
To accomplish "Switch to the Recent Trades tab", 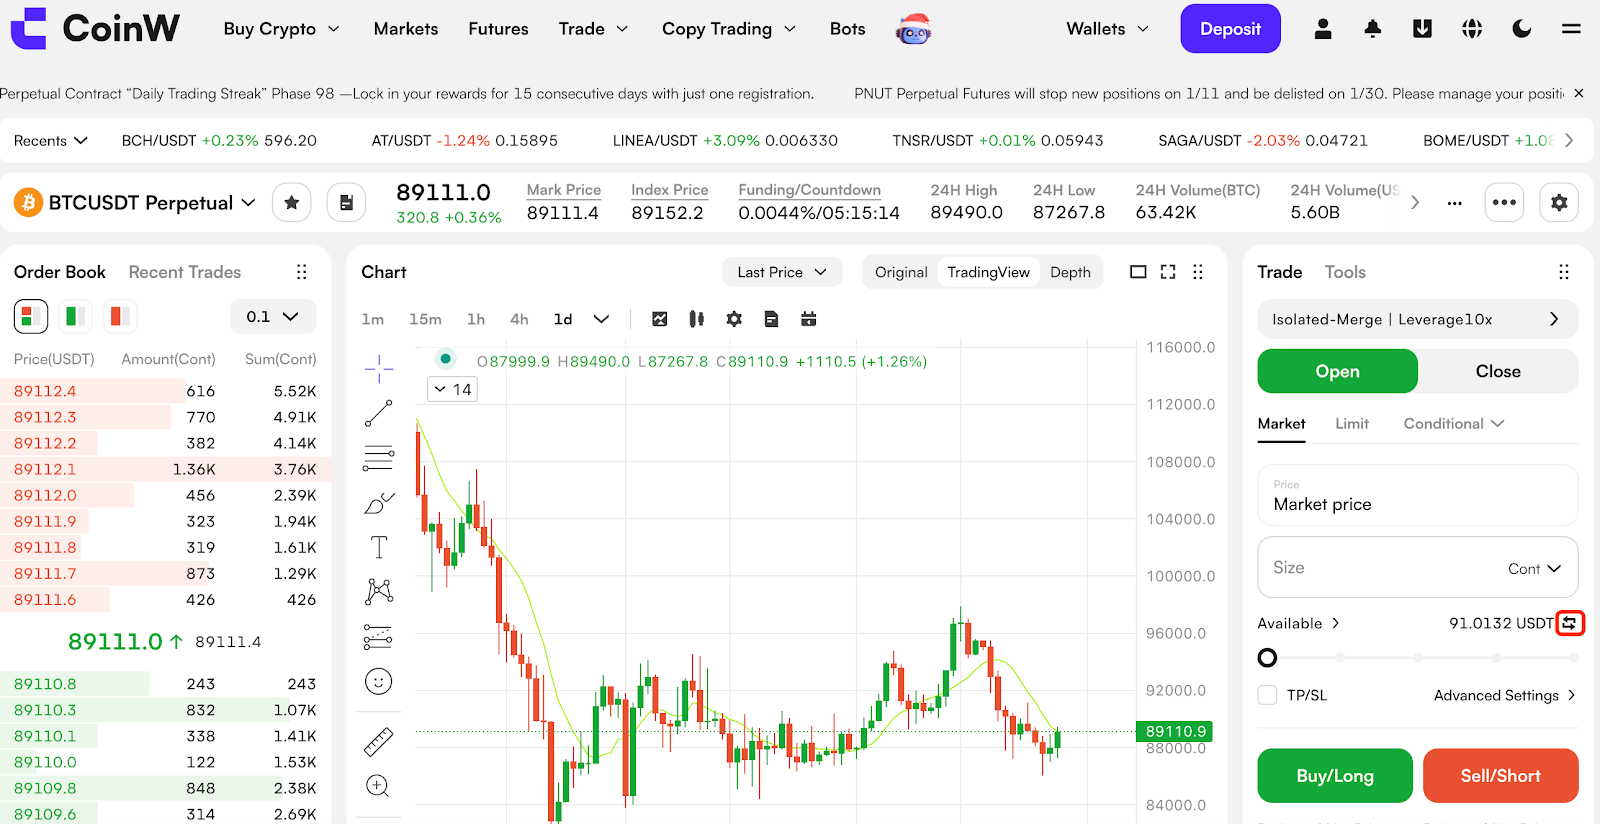I will point(184,272).
